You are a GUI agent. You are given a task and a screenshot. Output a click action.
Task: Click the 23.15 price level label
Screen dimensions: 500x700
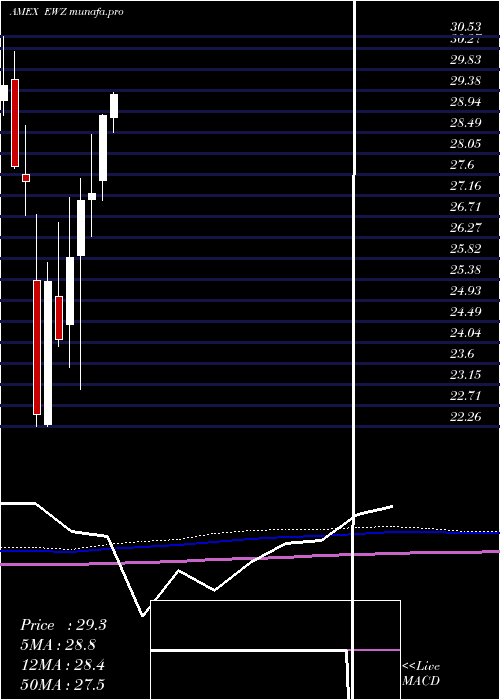(465, 375)
